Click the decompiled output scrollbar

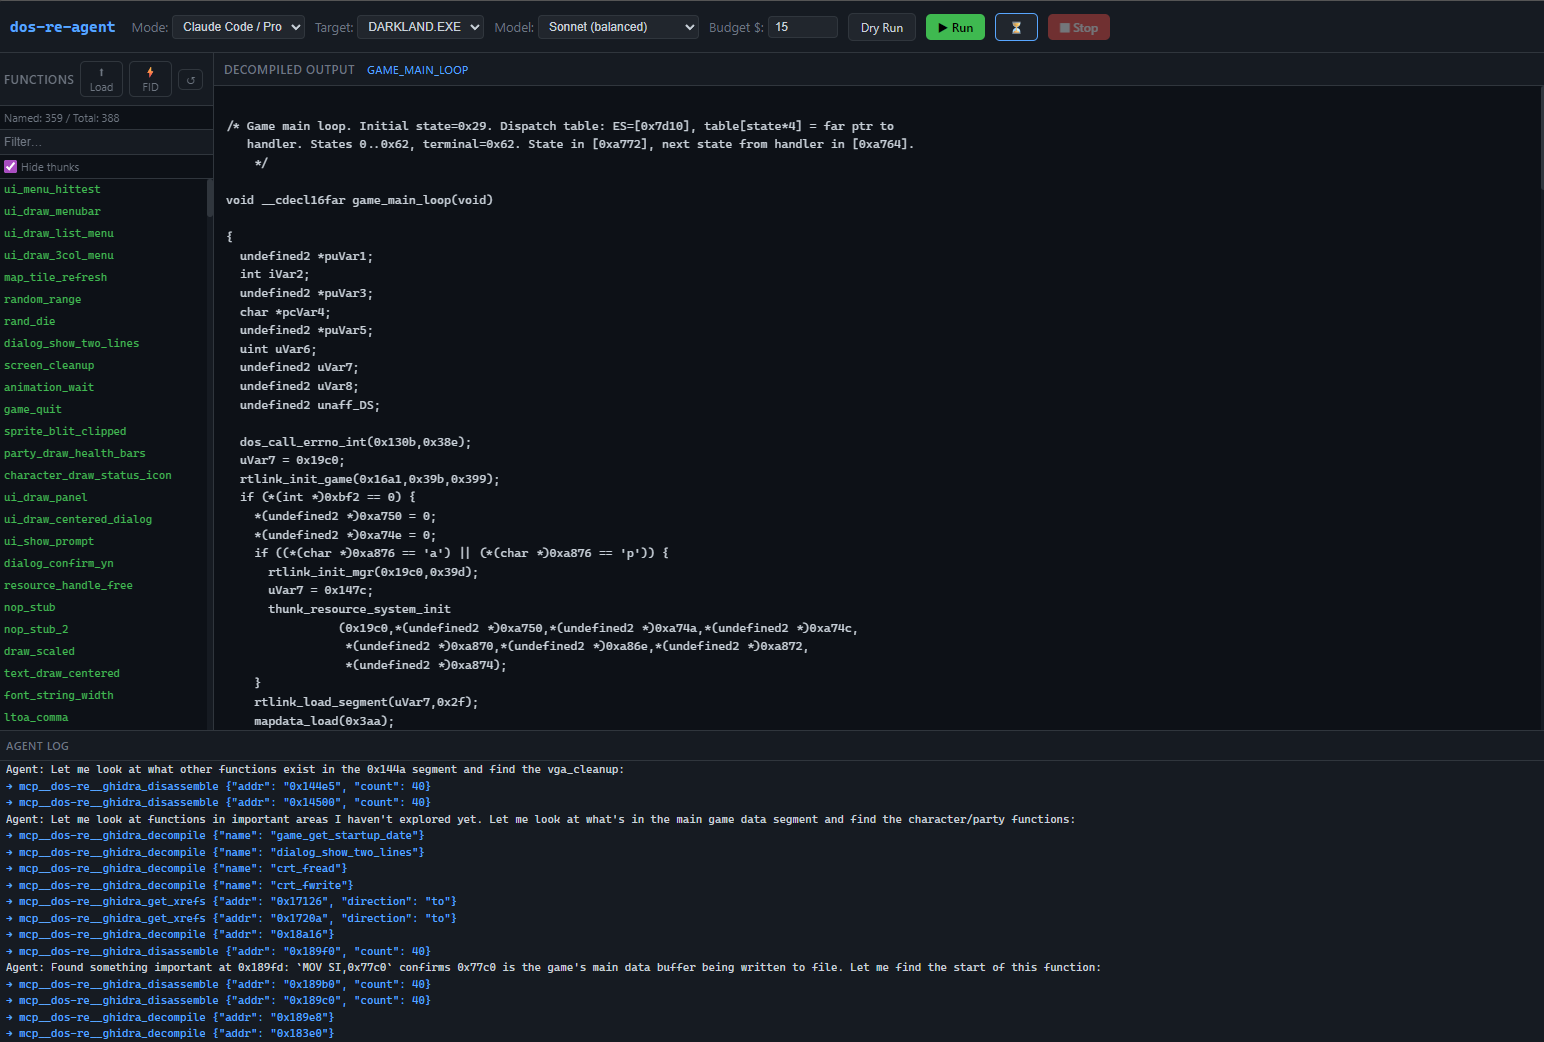coord(1541,138)
